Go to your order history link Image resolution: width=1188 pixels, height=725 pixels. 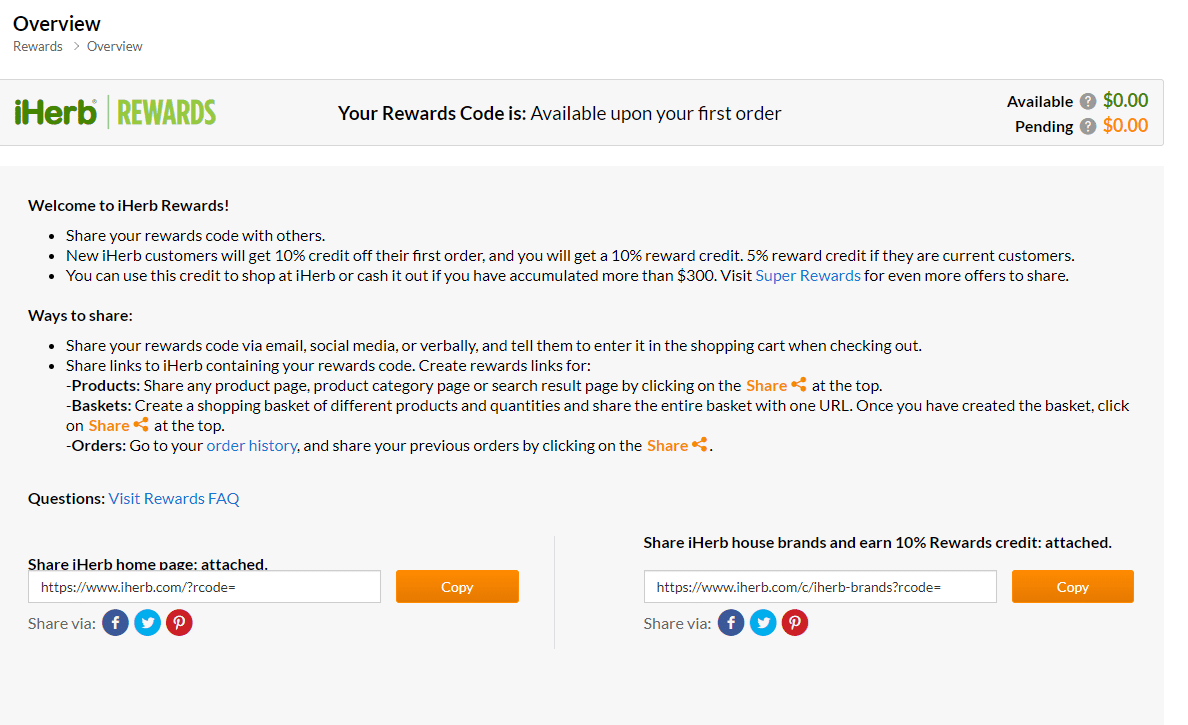pos(251,445)
